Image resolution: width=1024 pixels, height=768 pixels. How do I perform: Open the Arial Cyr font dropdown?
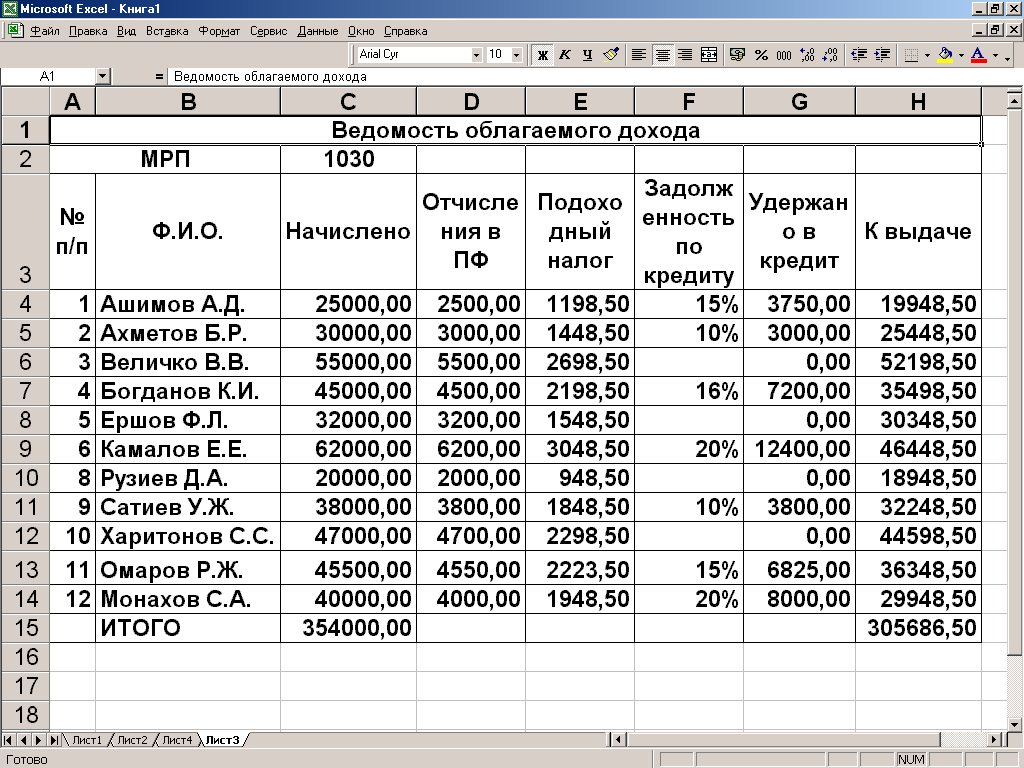(477, 55)
